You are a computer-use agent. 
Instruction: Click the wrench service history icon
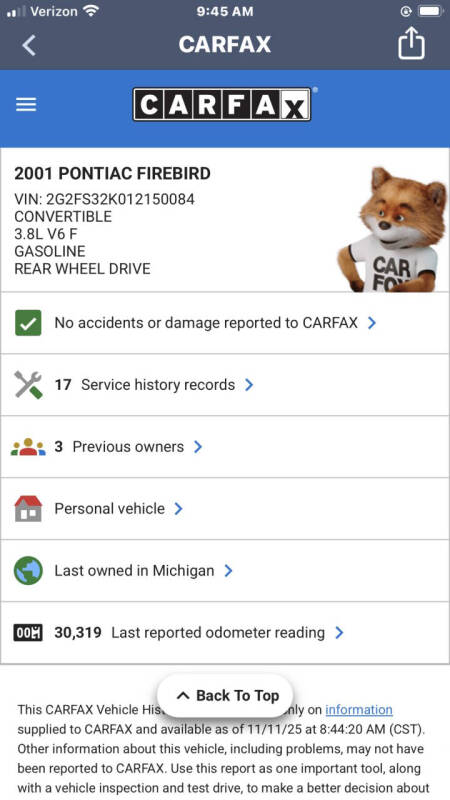[28, 385]
